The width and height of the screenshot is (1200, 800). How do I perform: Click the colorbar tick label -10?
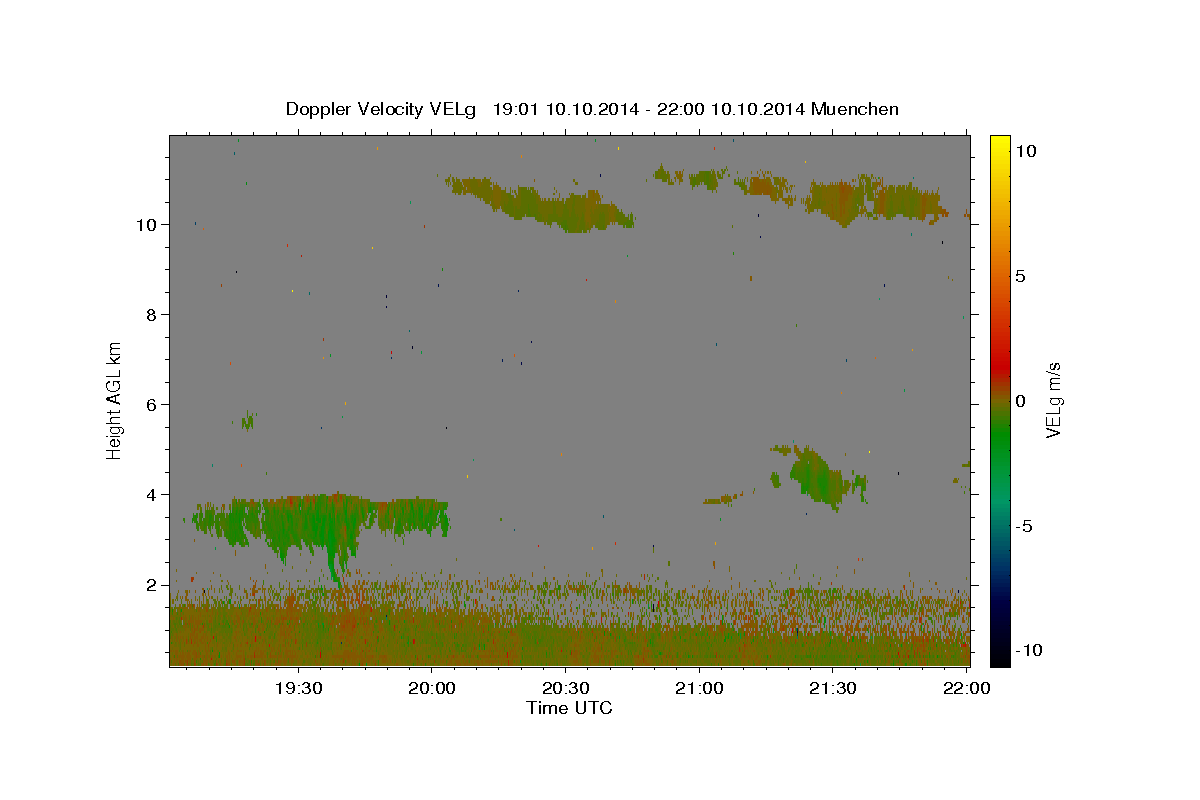pos(1029,651)
